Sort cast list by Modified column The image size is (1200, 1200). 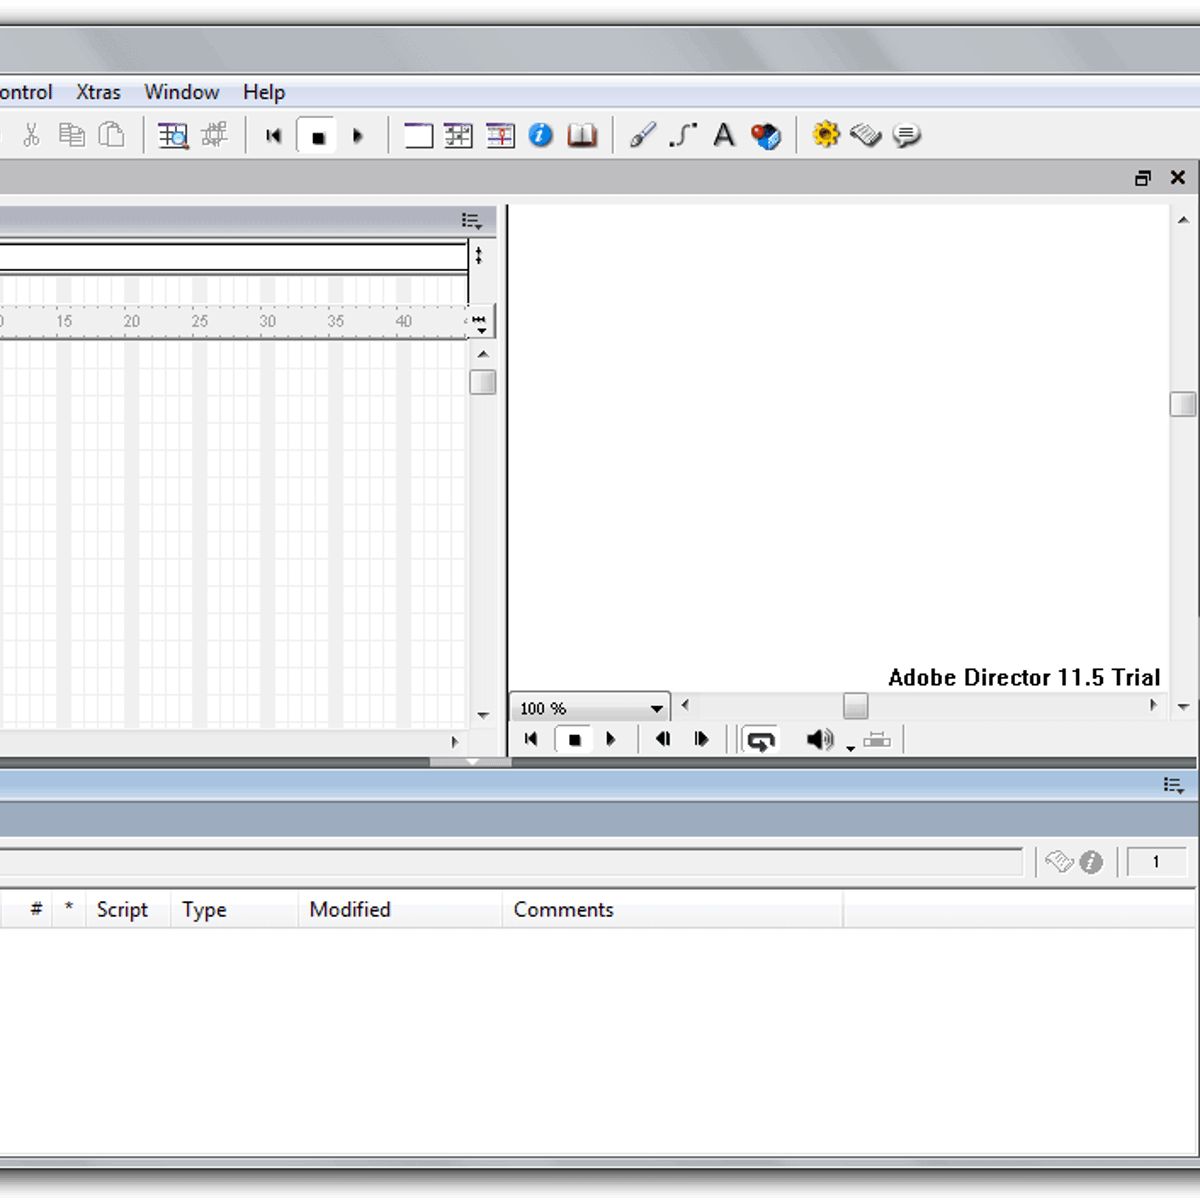point(350,909)
